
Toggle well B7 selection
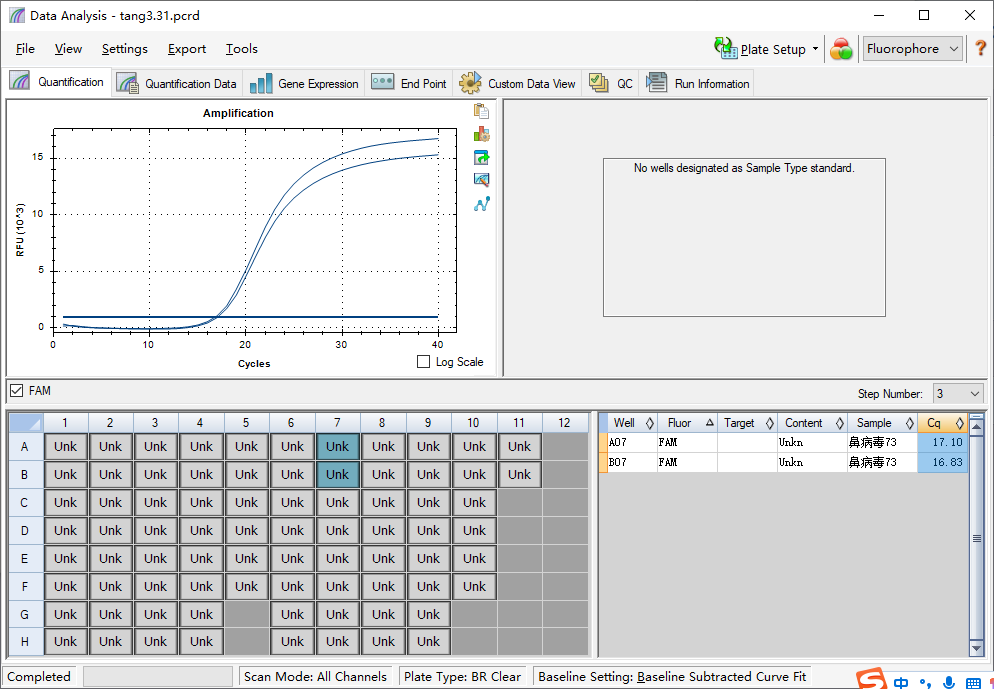point(337,474)
